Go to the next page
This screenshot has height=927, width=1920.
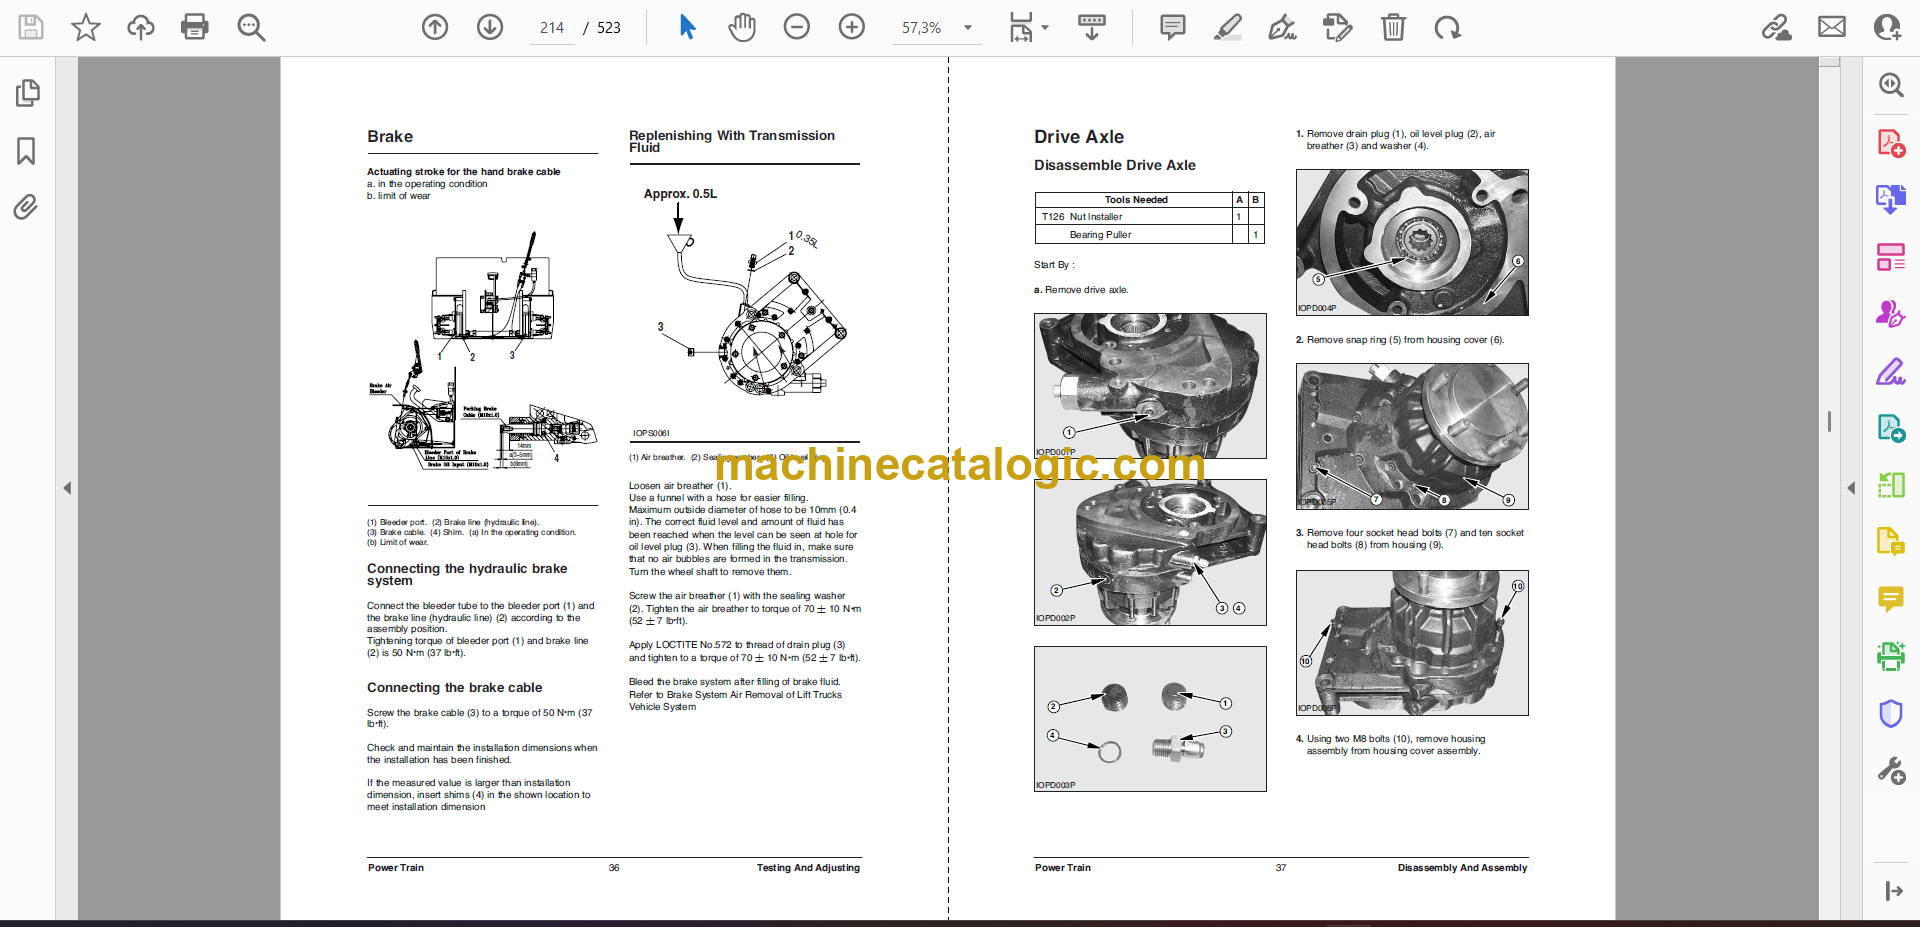click(x=490, y=27)
